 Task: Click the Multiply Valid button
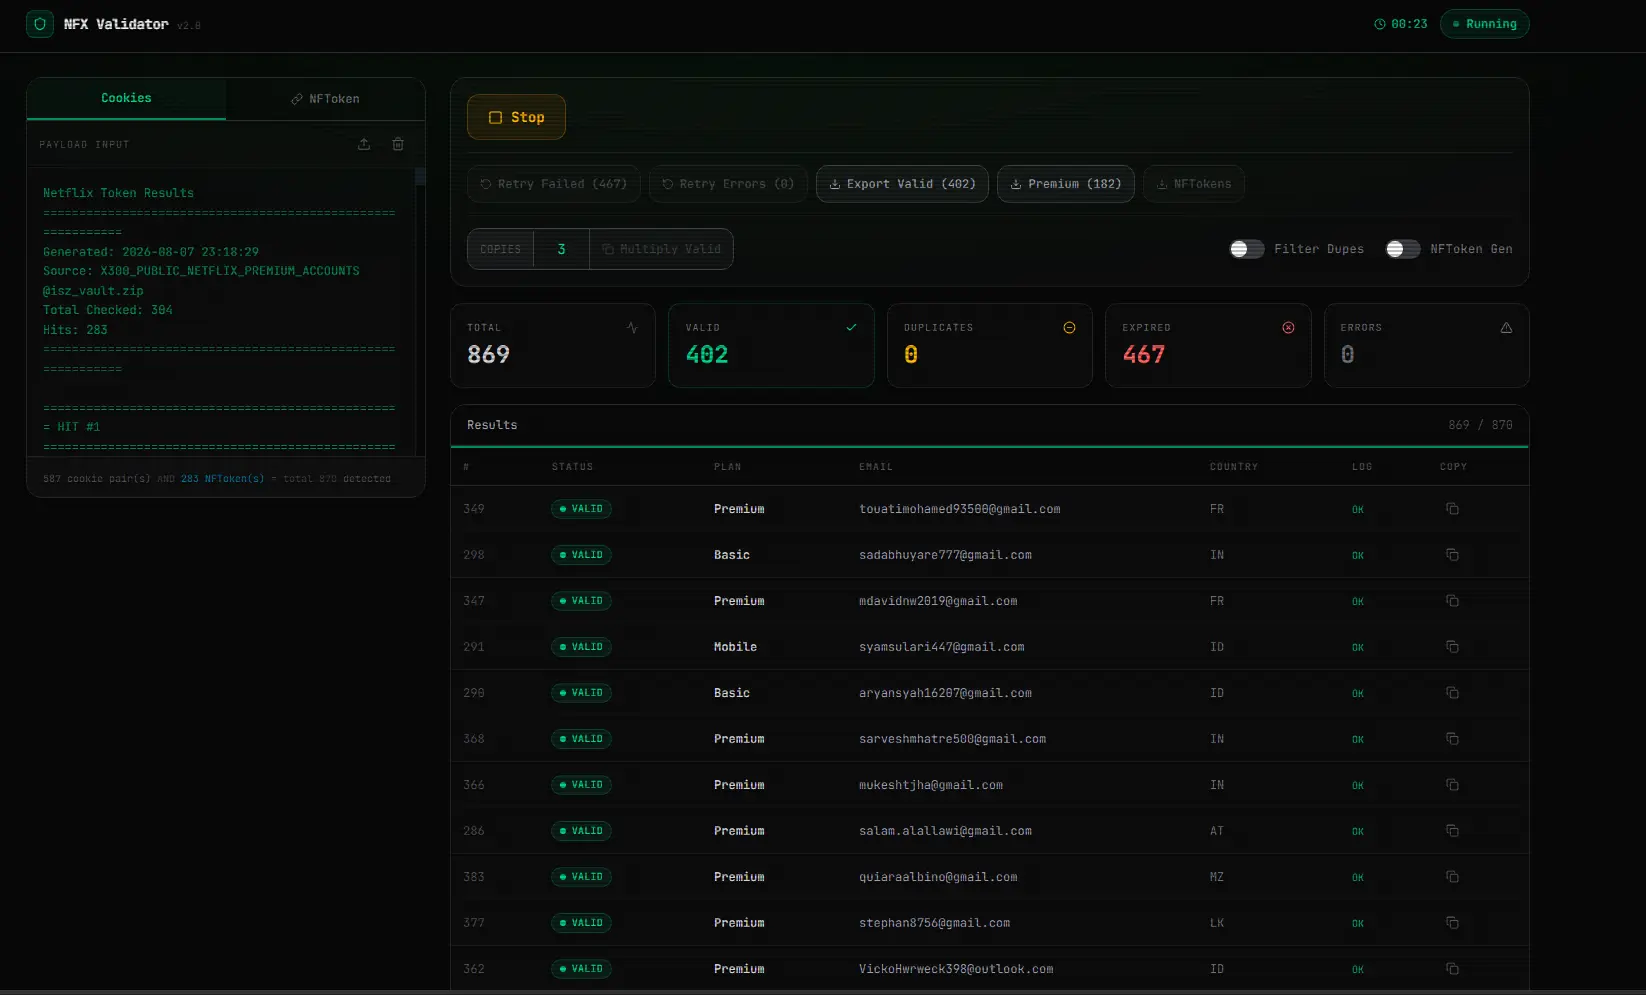(x=661, y=249)
